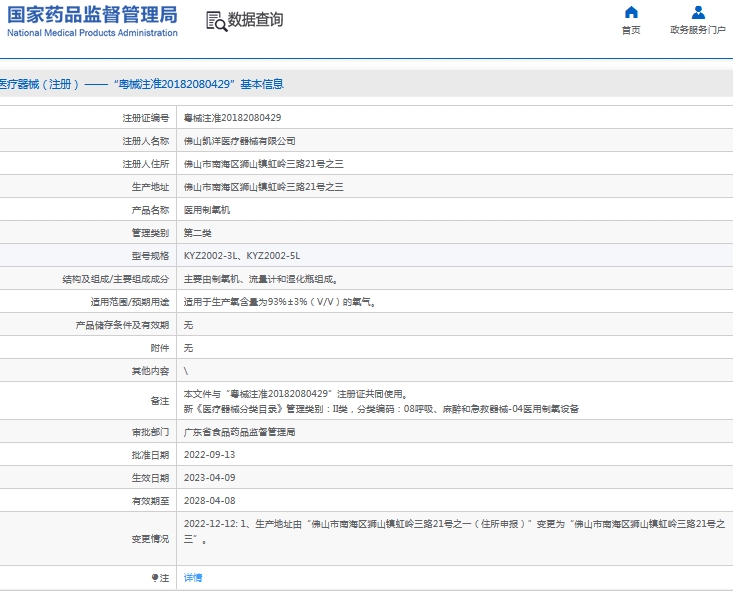The image size is (733, 597).
Task: Click the 批准日期 label
Action: tap(151, 455)
